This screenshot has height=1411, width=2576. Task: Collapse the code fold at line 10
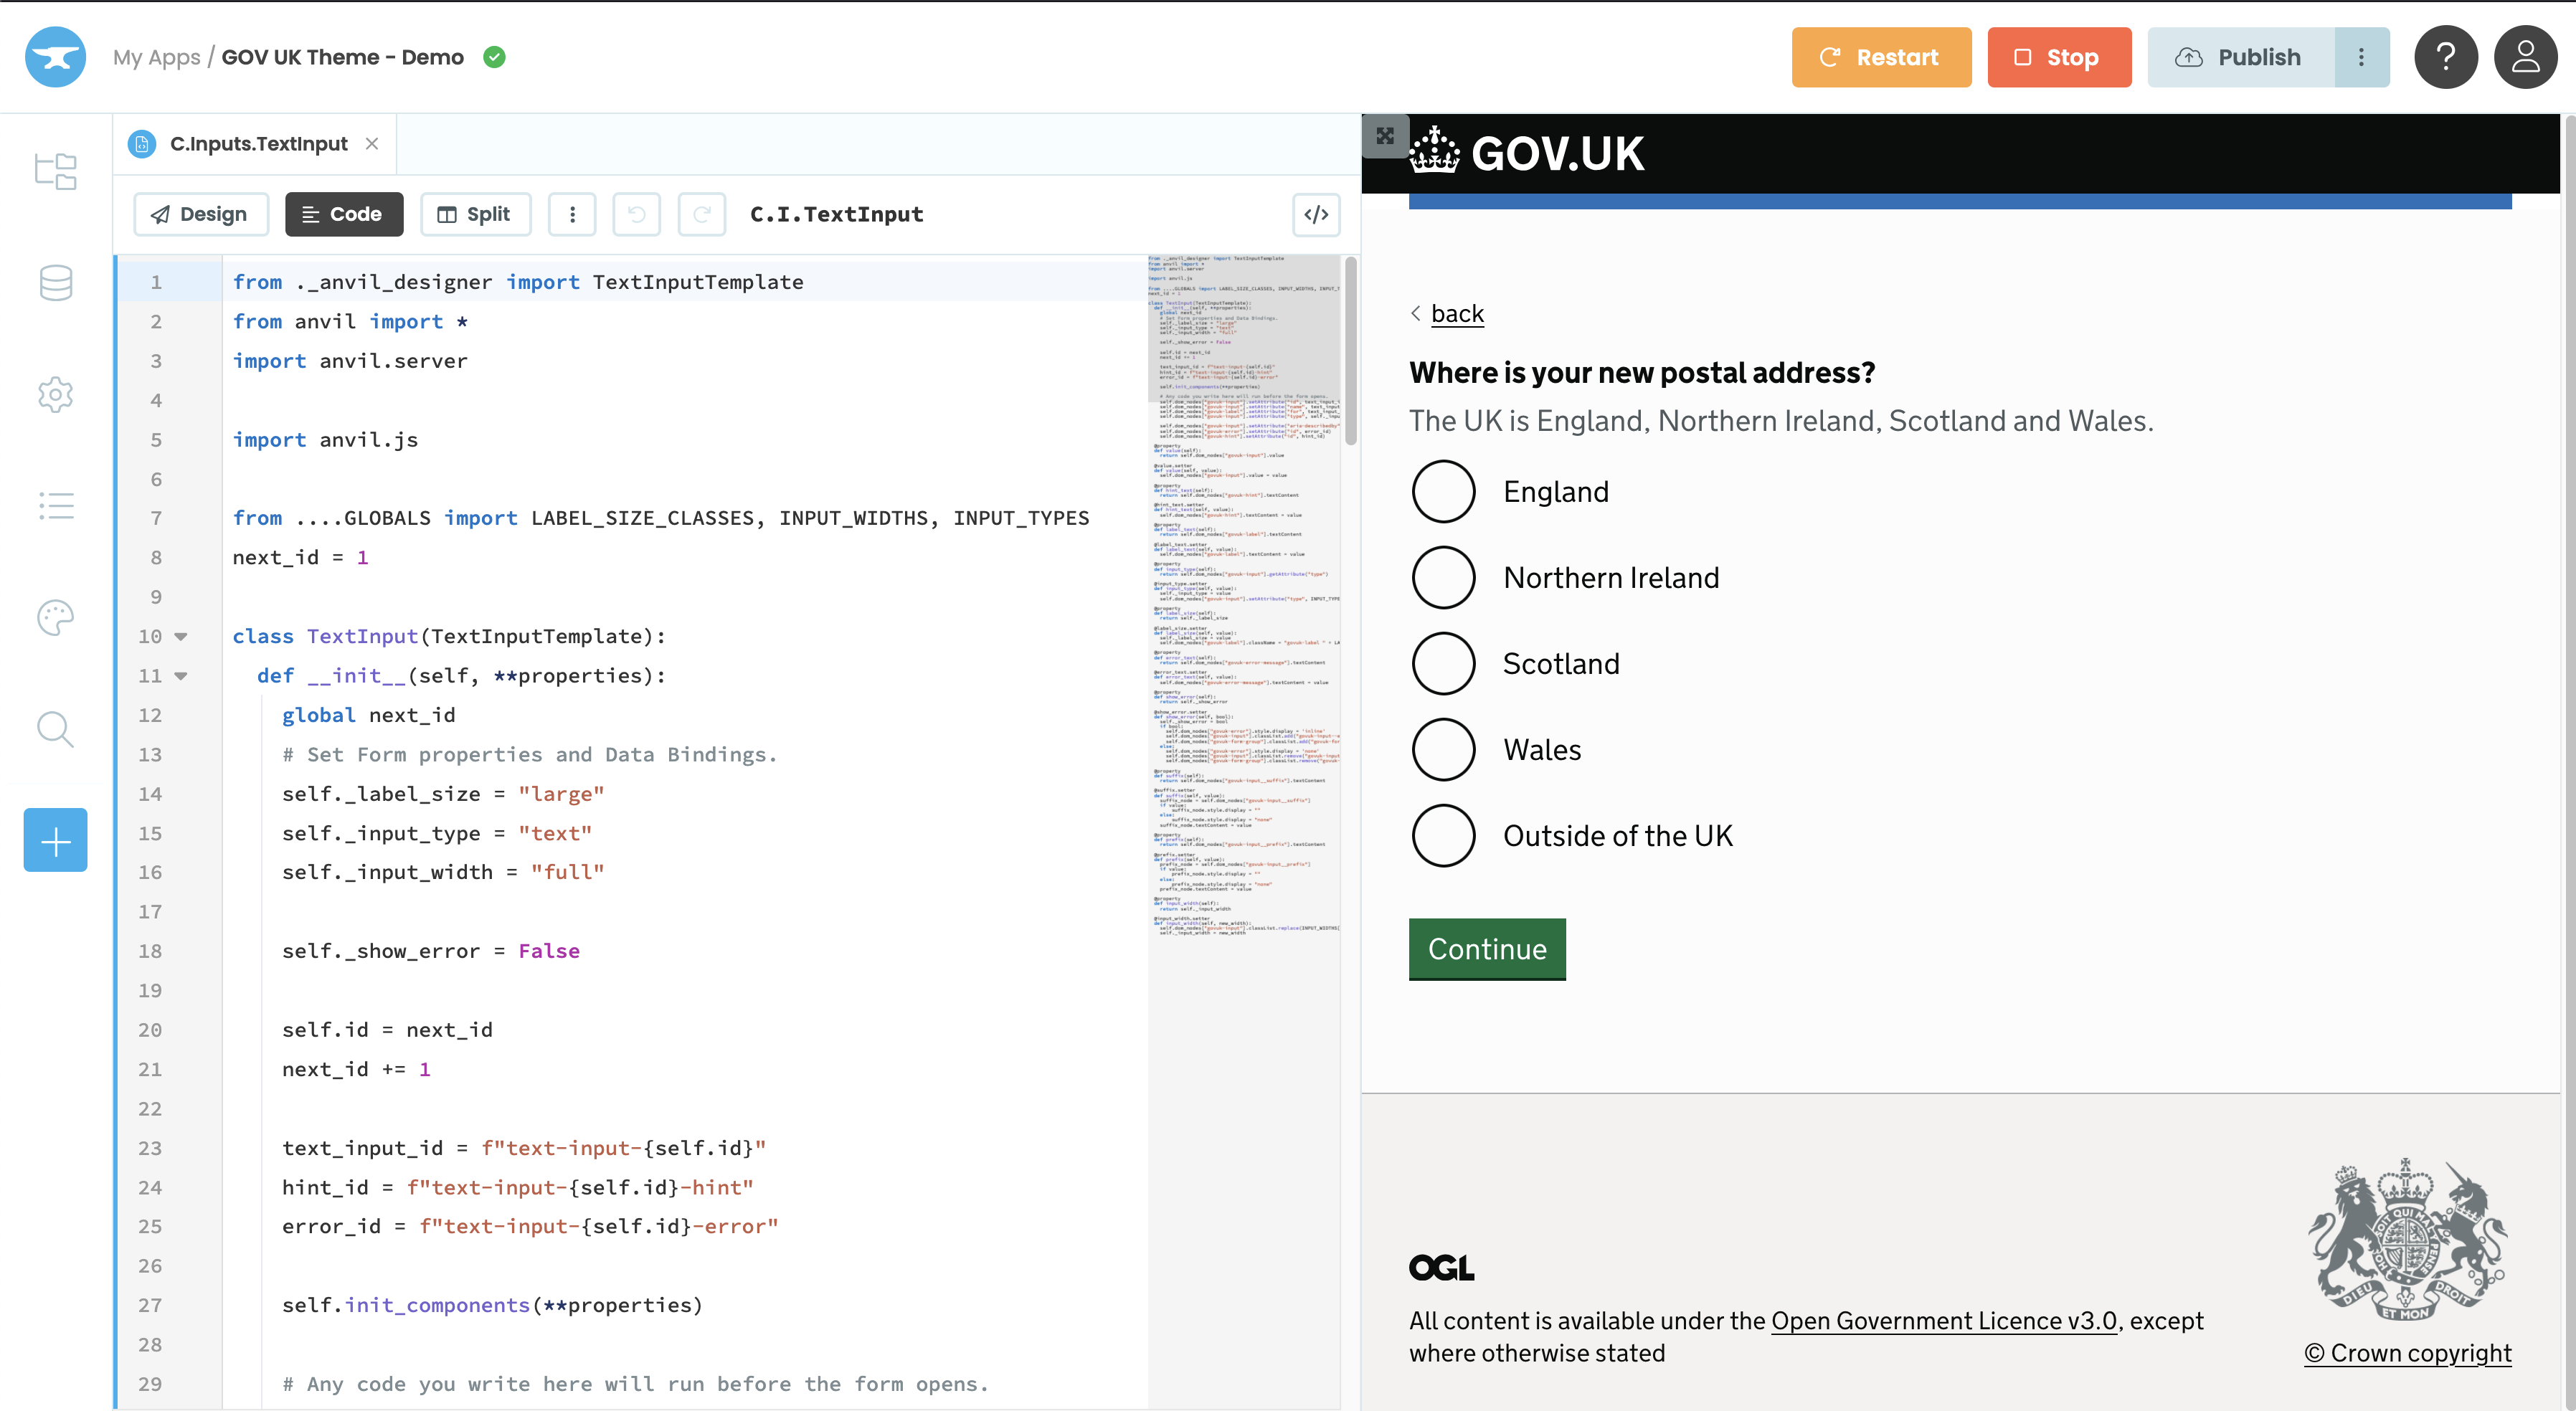(180, 636)
